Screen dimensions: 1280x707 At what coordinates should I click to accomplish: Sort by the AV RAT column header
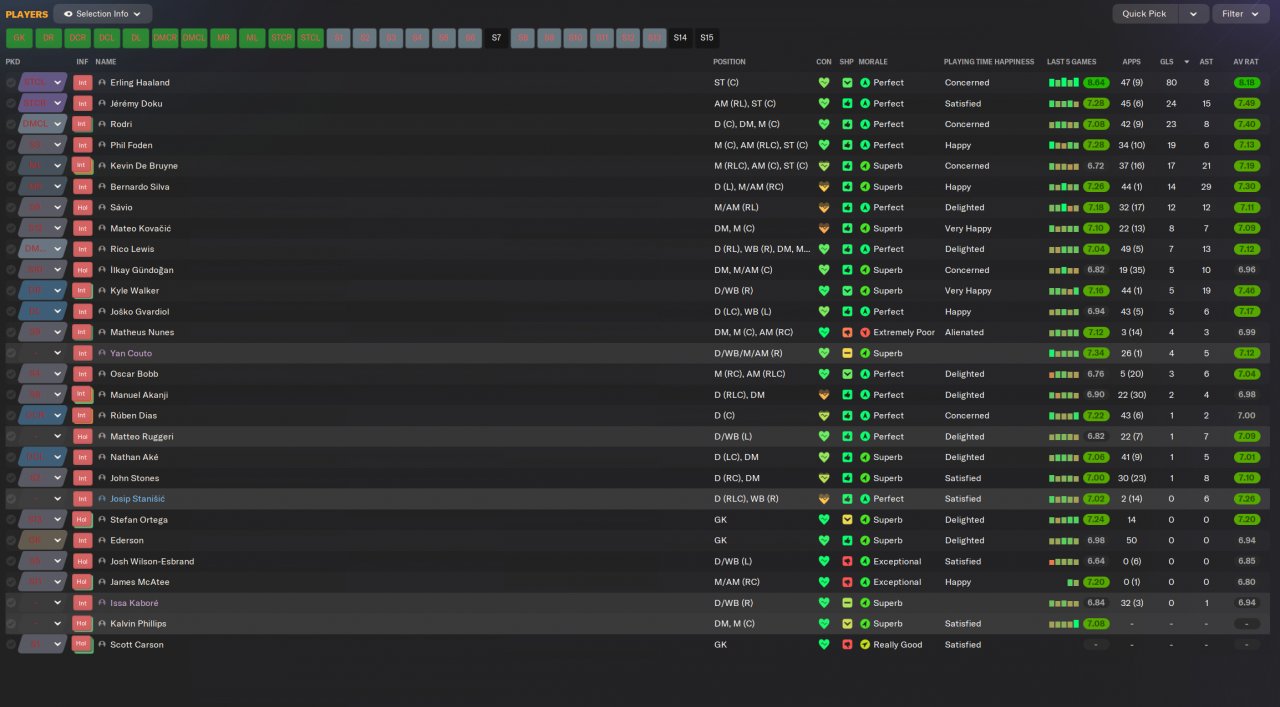pos(1245,62)
